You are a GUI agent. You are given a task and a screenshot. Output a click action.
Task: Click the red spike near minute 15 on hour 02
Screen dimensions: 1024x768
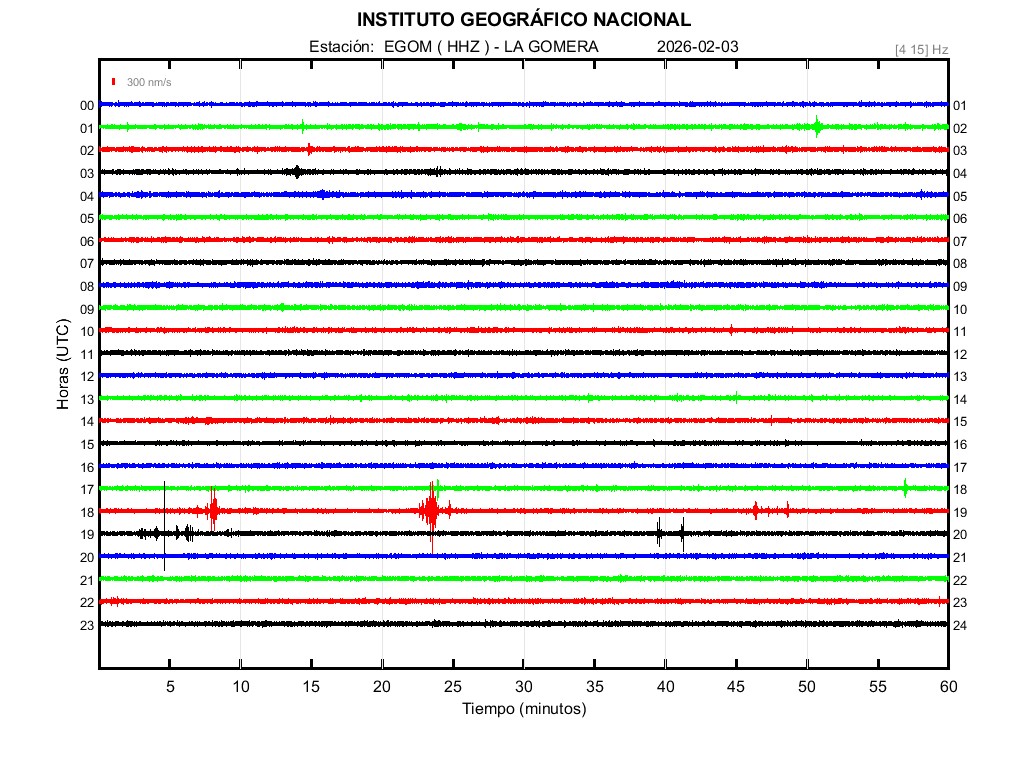(309, 149)
